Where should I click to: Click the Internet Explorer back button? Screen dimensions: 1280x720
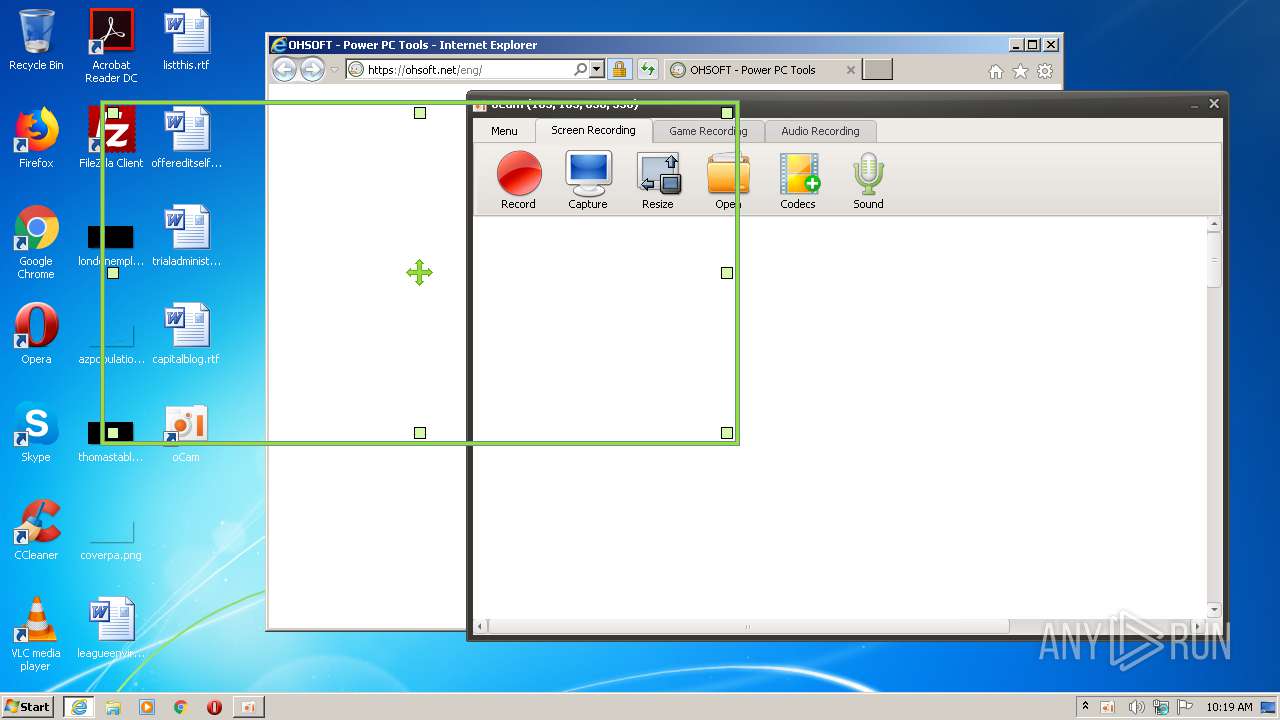pos(284,69)
